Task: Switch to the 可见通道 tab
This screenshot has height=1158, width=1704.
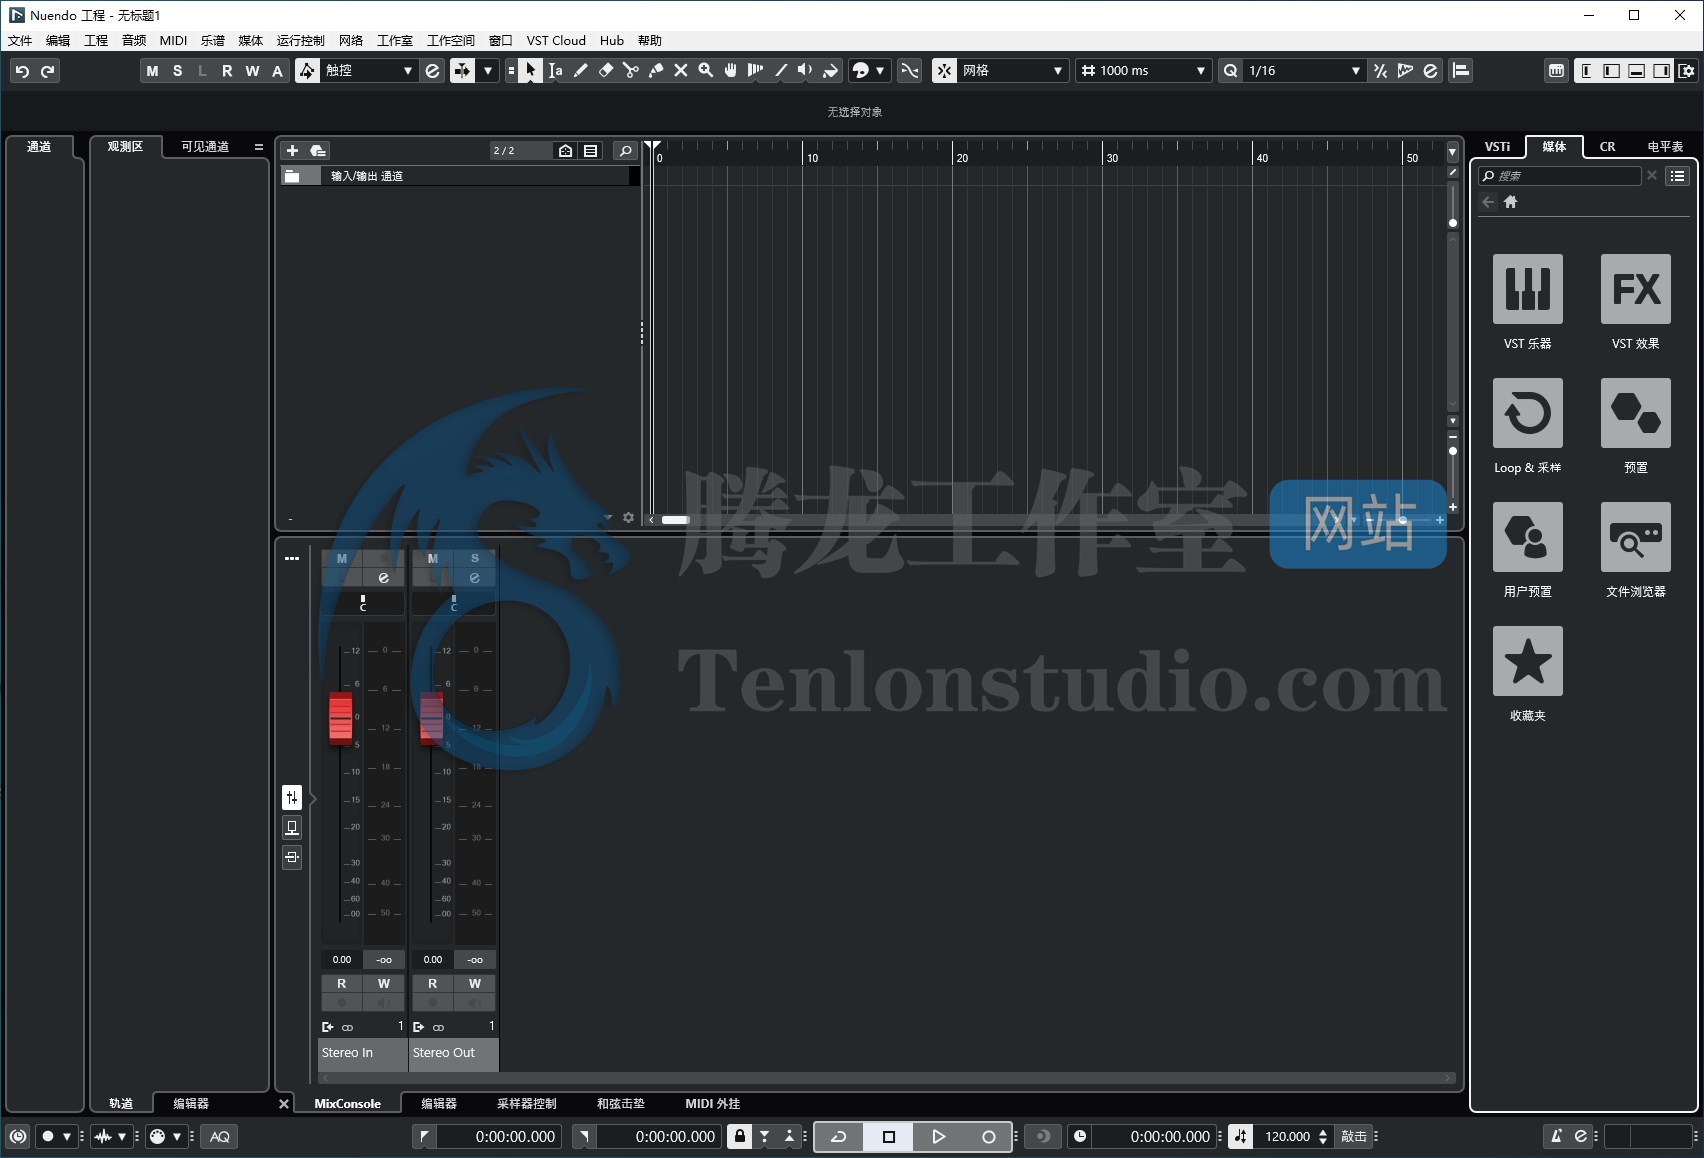Action: coord(205,147)
